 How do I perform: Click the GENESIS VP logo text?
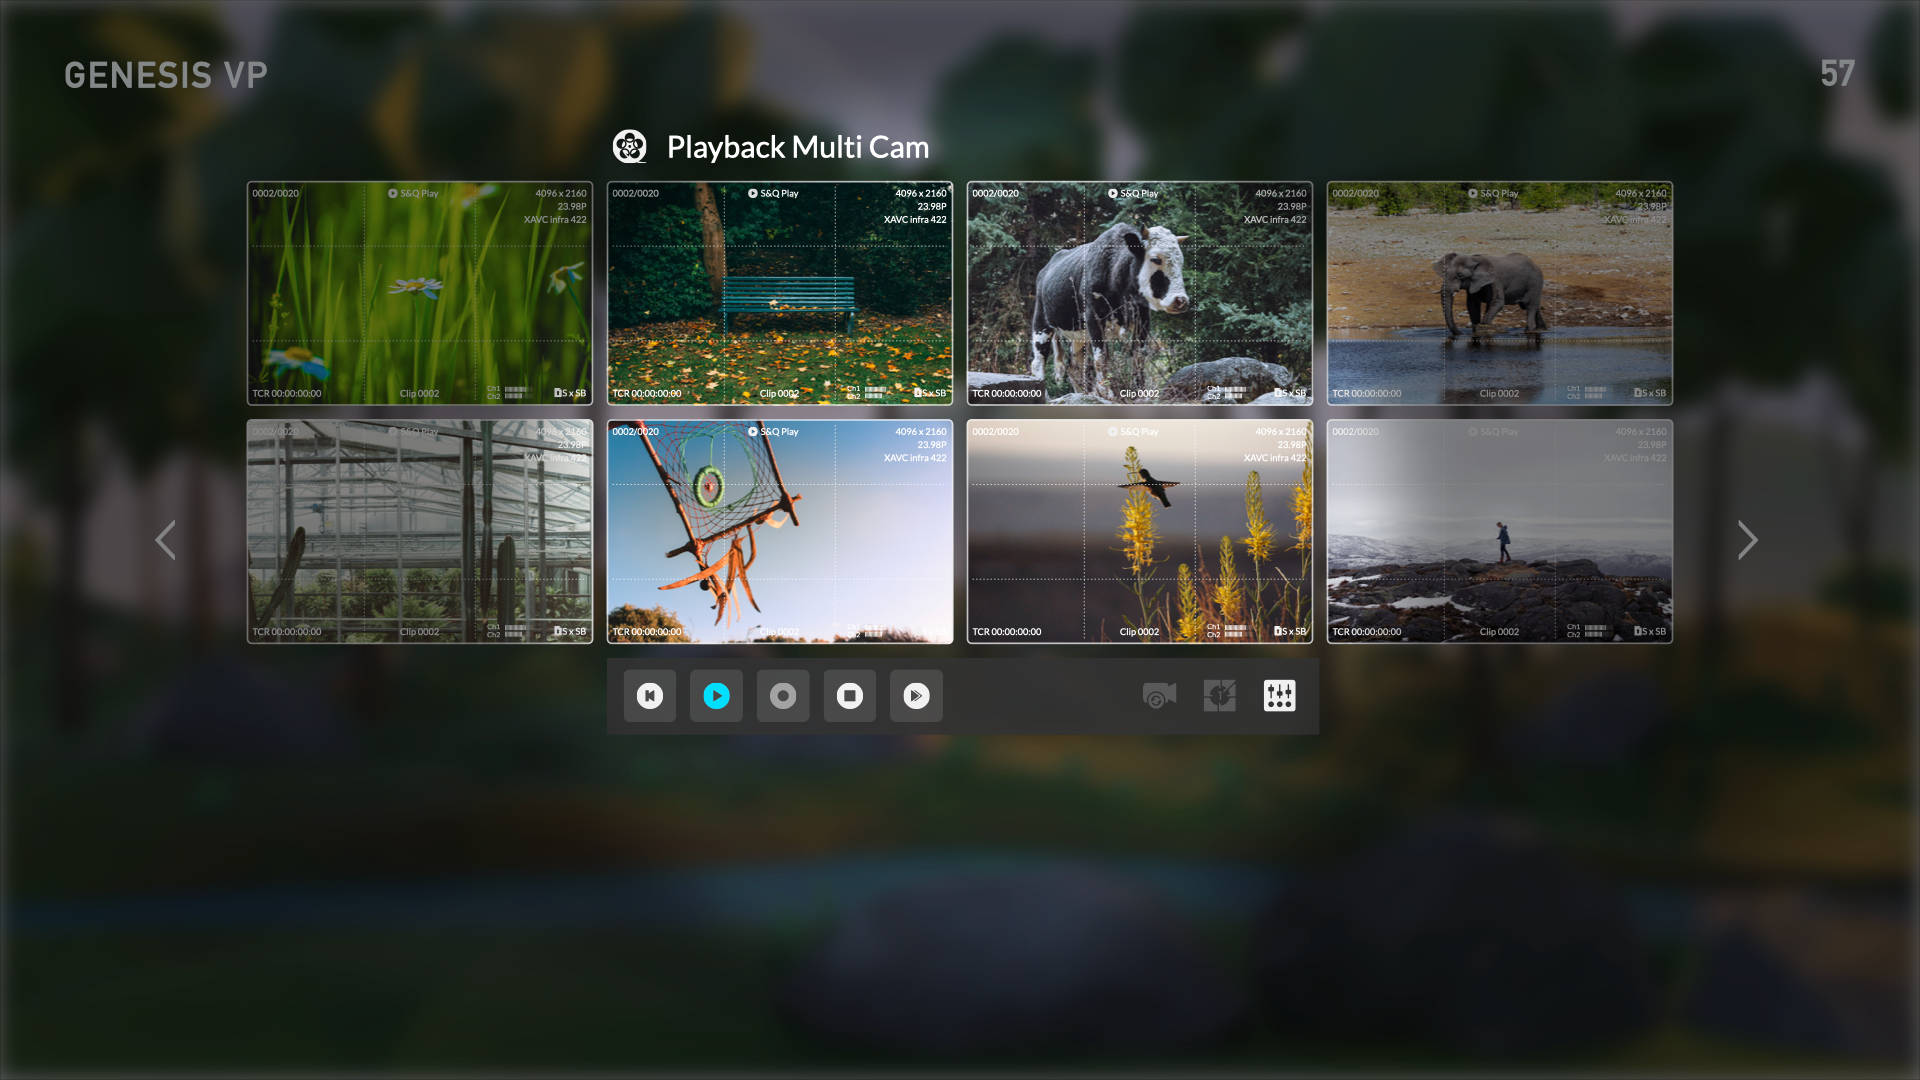(166, 75)
